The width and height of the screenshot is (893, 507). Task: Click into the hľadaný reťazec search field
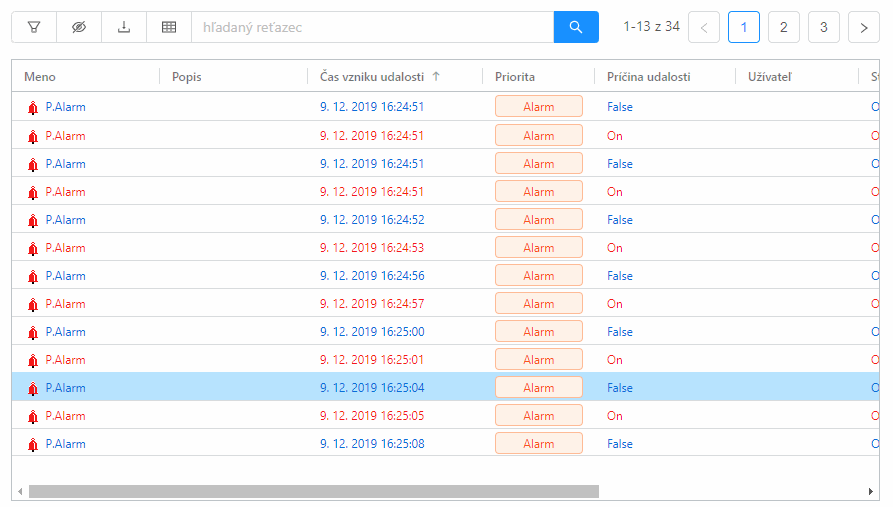(x=372, y=27)
